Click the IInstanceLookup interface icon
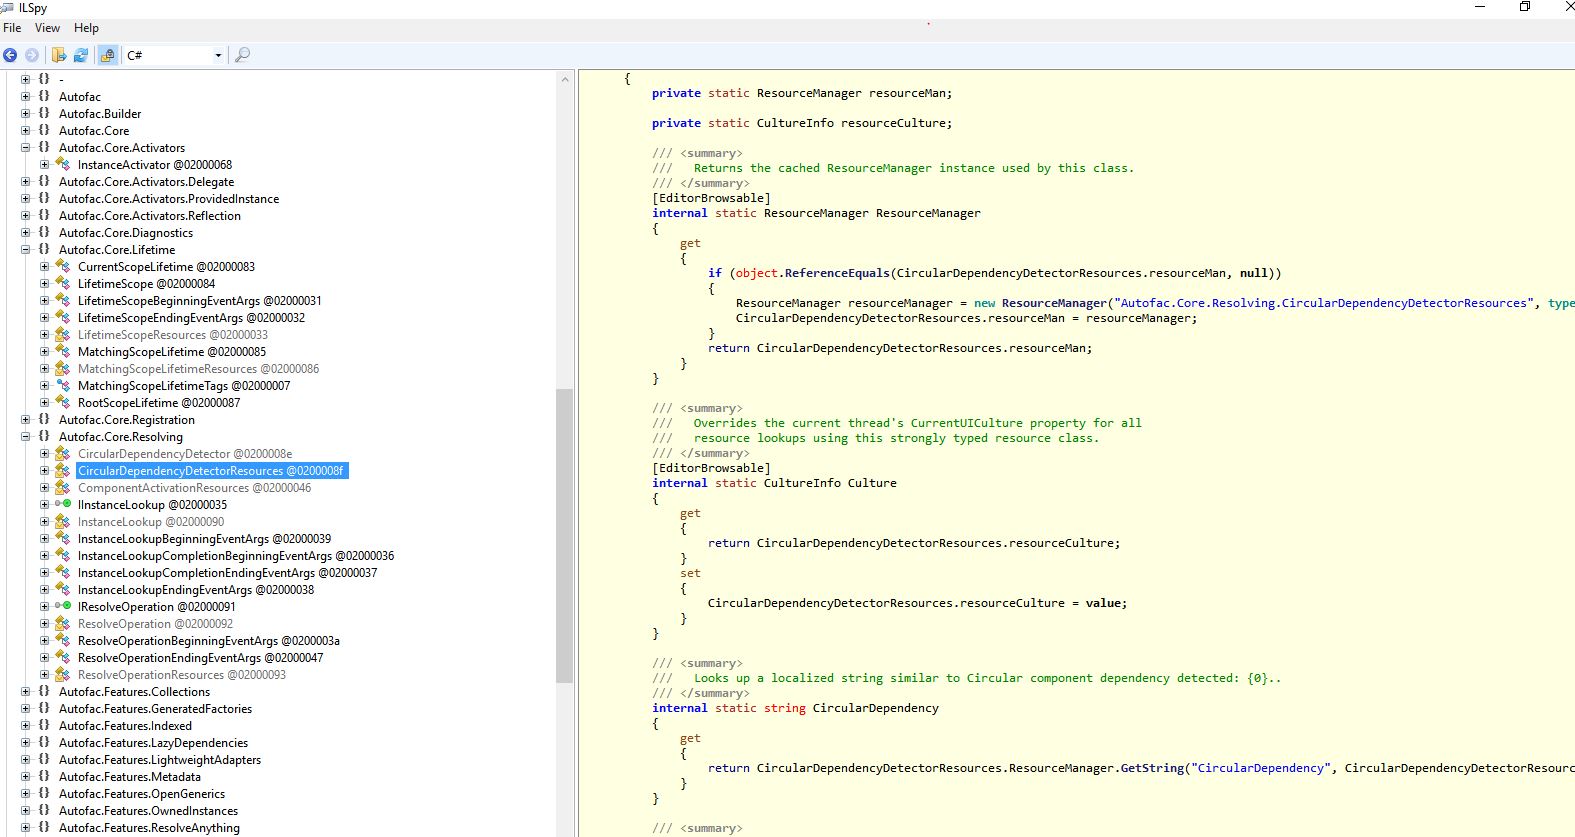Image resolution: width=1575 pixels, height=837 pixels. coord(63,505)
